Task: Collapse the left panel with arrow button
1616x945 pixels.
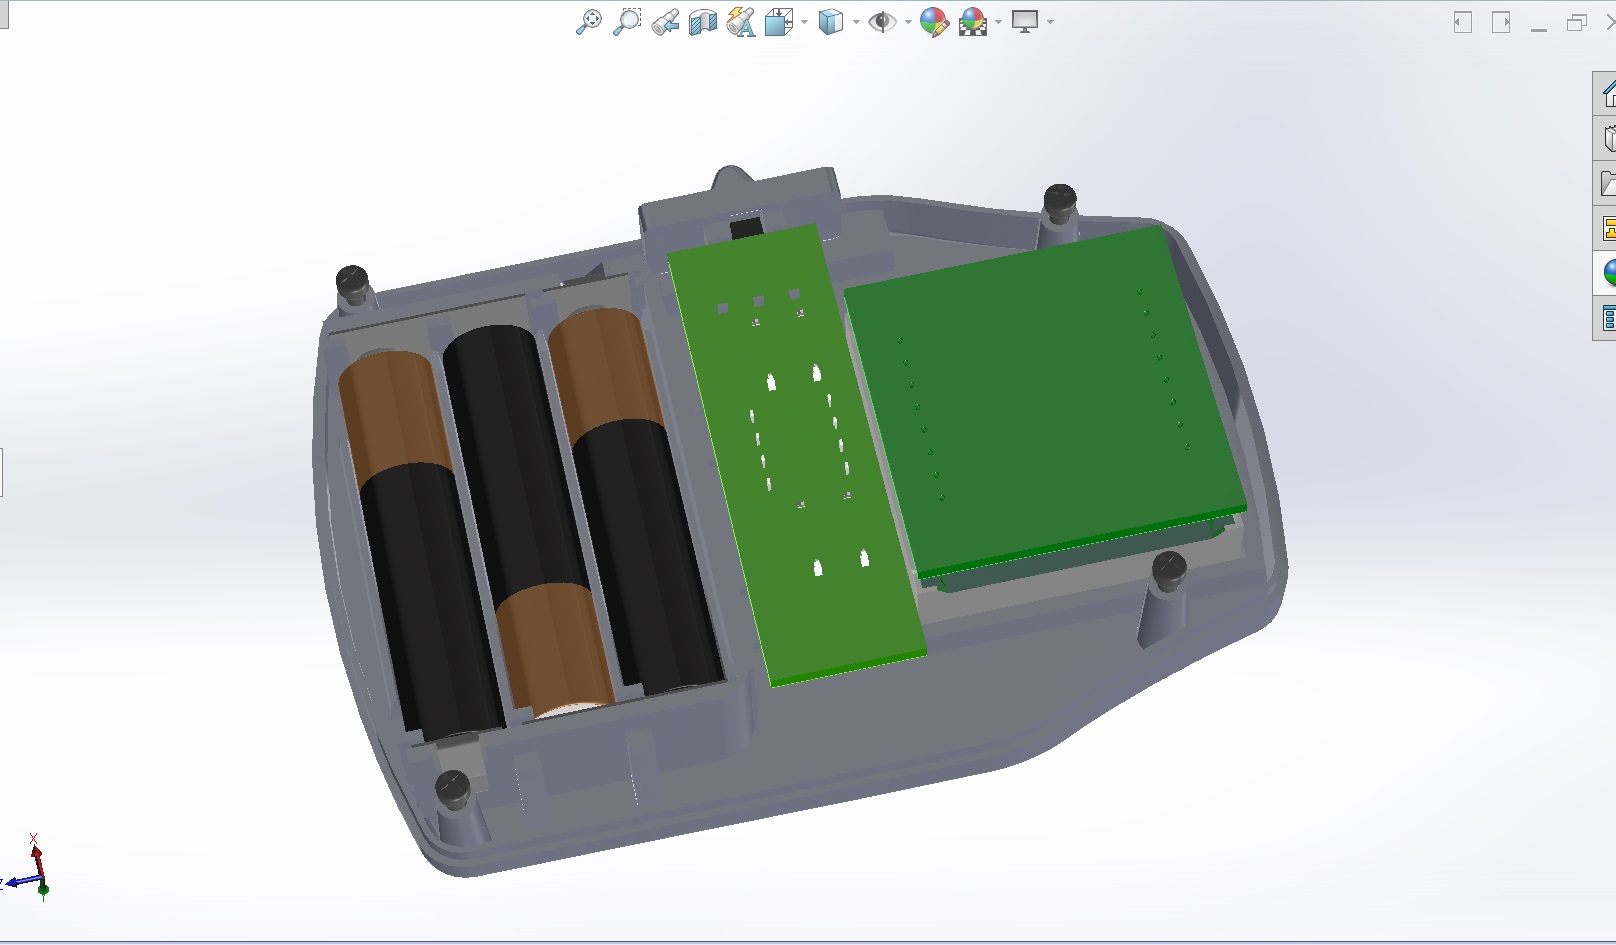Action: pyautogui.click(x=1463, y=22)
